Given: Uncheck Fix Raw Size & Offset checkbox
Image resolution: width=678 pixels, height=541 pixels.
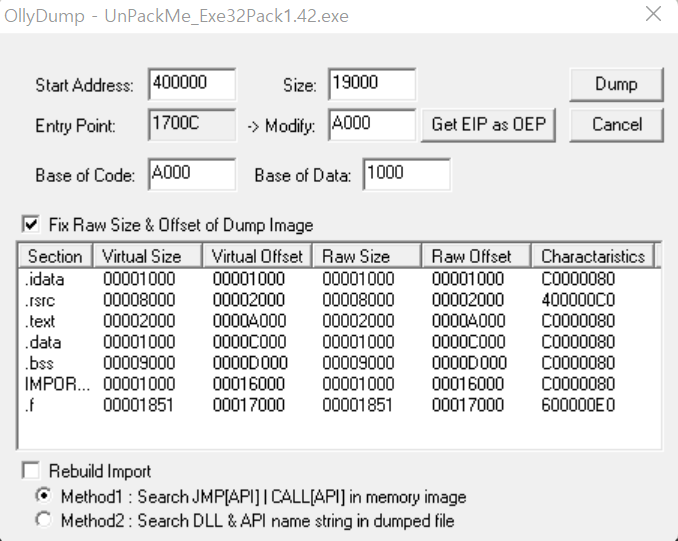Looking at the screenshot, I should pos(31,224).
